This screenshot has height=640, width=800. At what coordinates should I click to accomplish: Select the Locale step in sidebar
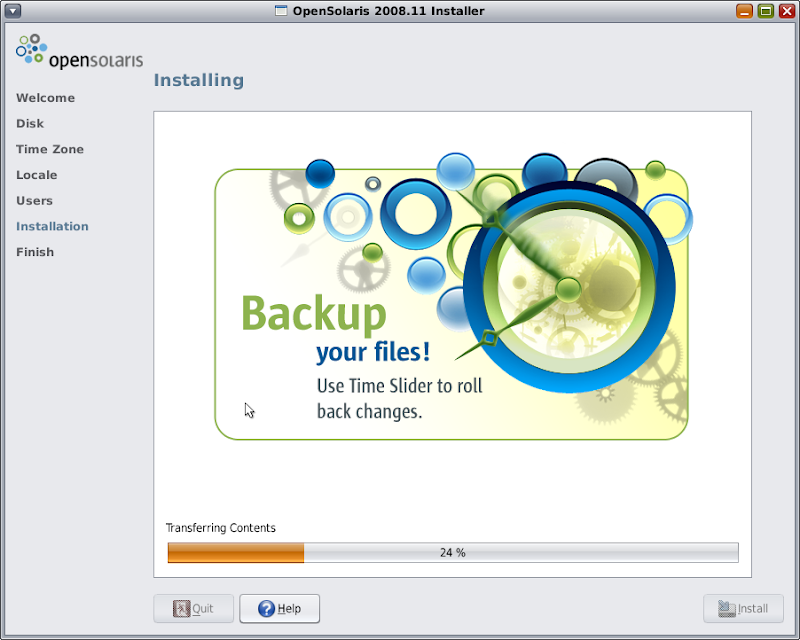37,175
